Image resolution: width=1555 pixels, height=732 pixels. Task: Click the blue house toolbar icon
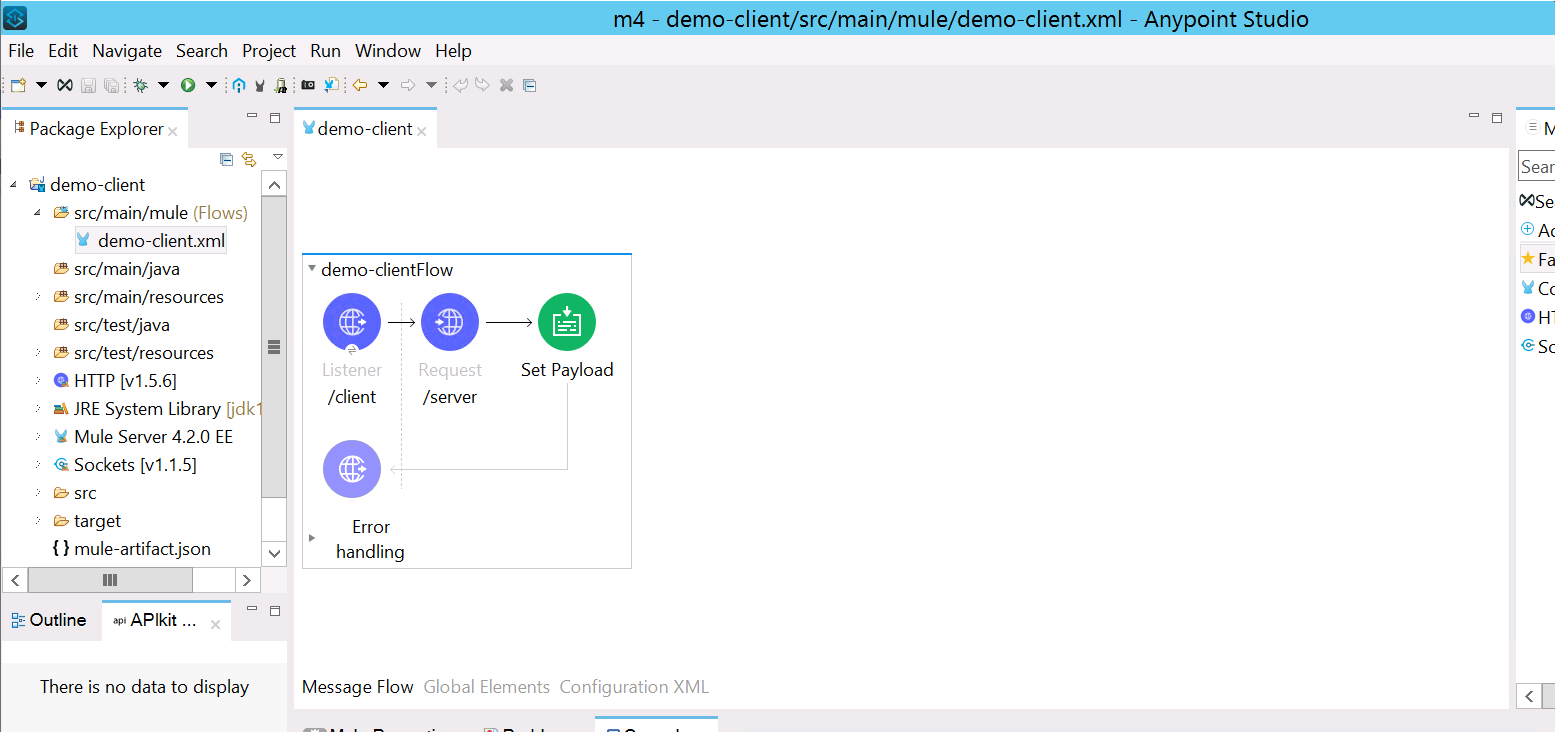239,86
